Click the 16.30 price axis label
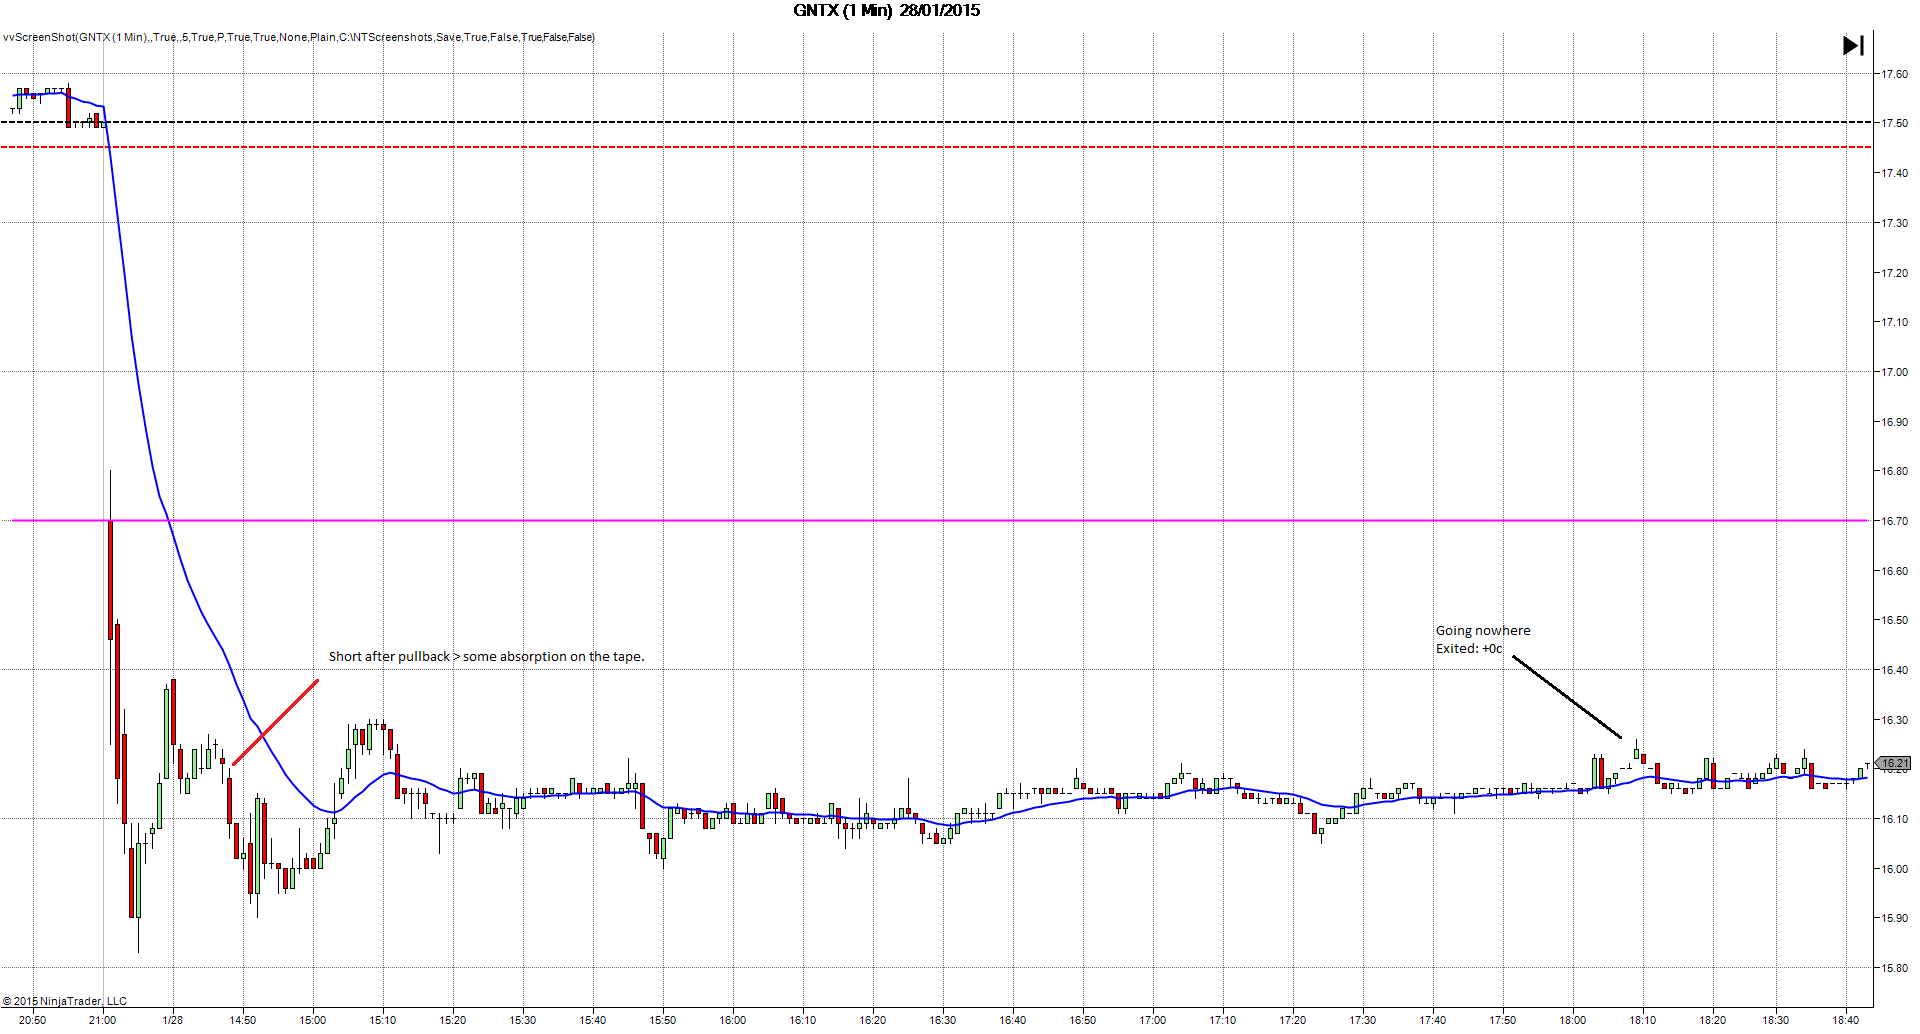 1895,720
